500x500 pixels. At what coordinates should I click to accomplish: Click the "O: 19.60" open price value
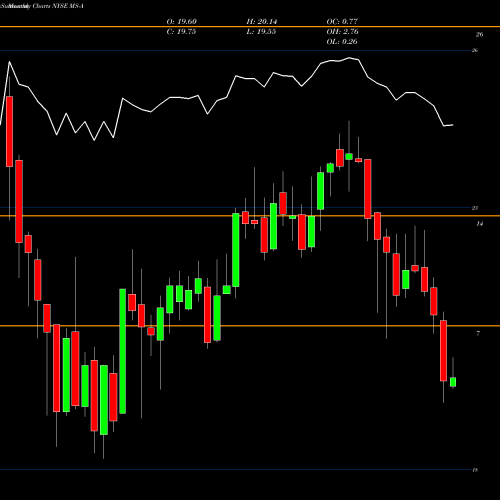[x=182, y=22]
